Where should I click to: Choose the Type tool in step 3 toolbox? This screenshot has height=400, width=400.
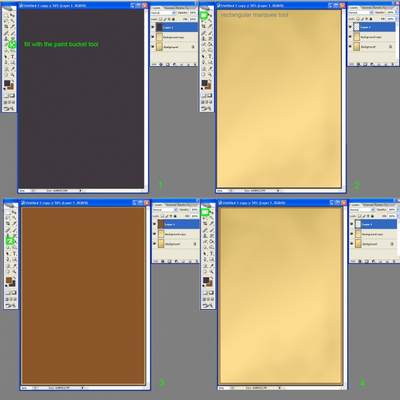15,253
